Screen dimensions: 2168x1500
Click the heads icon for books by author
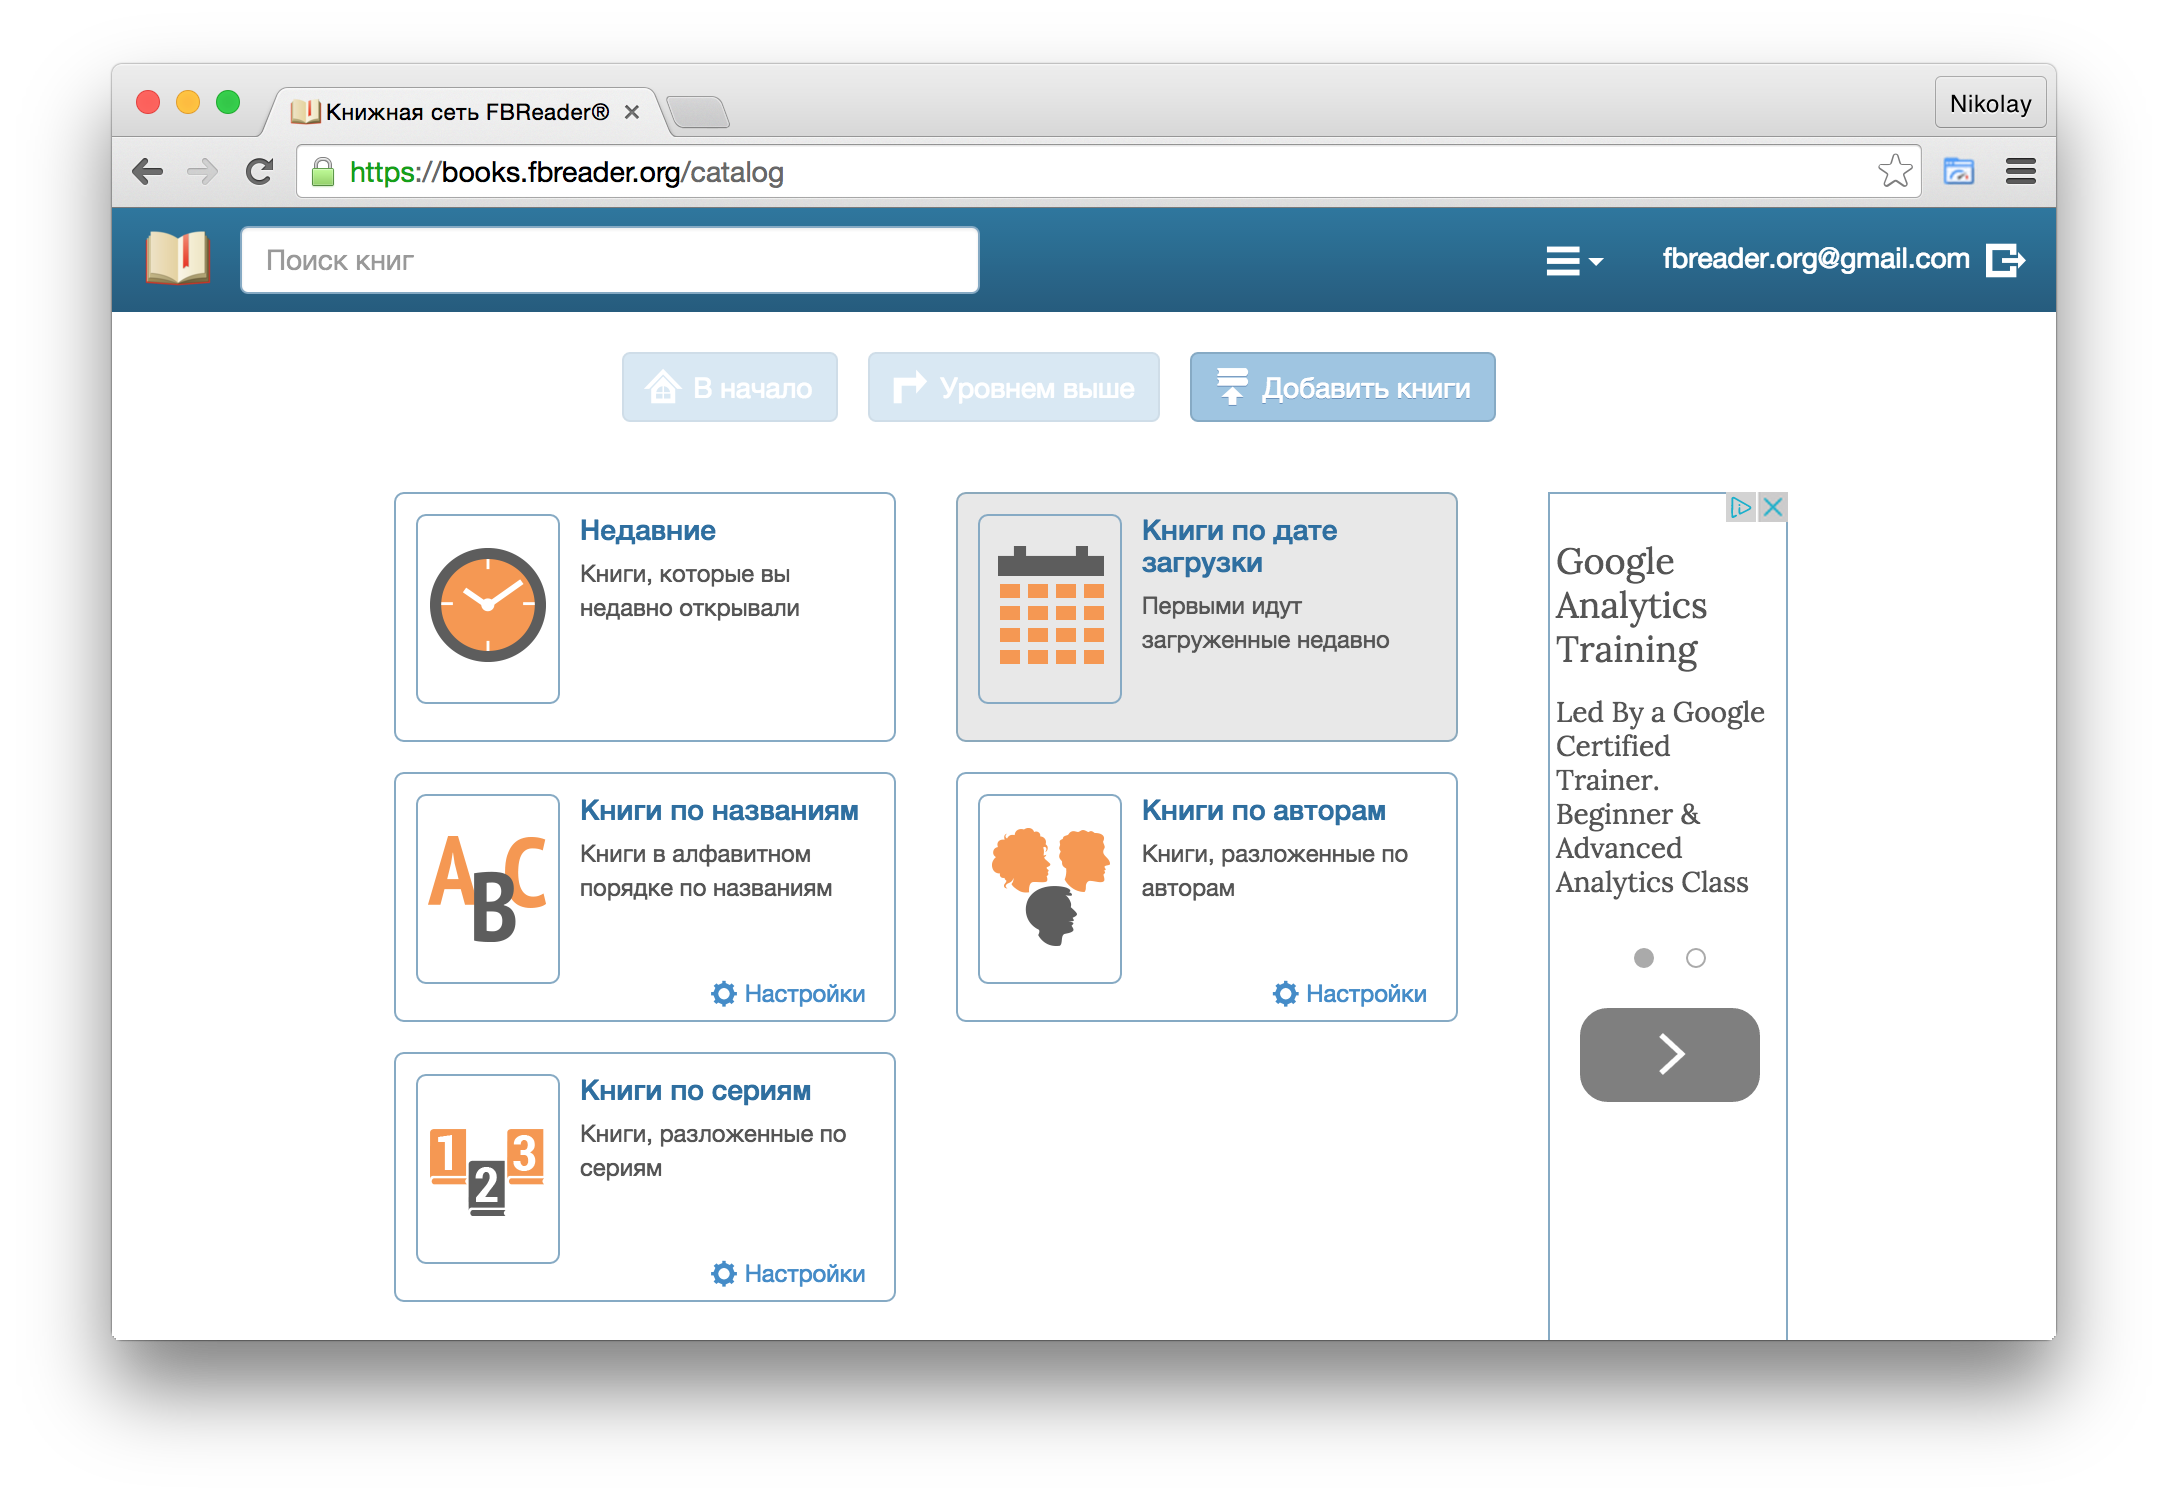coord(1050,888)
